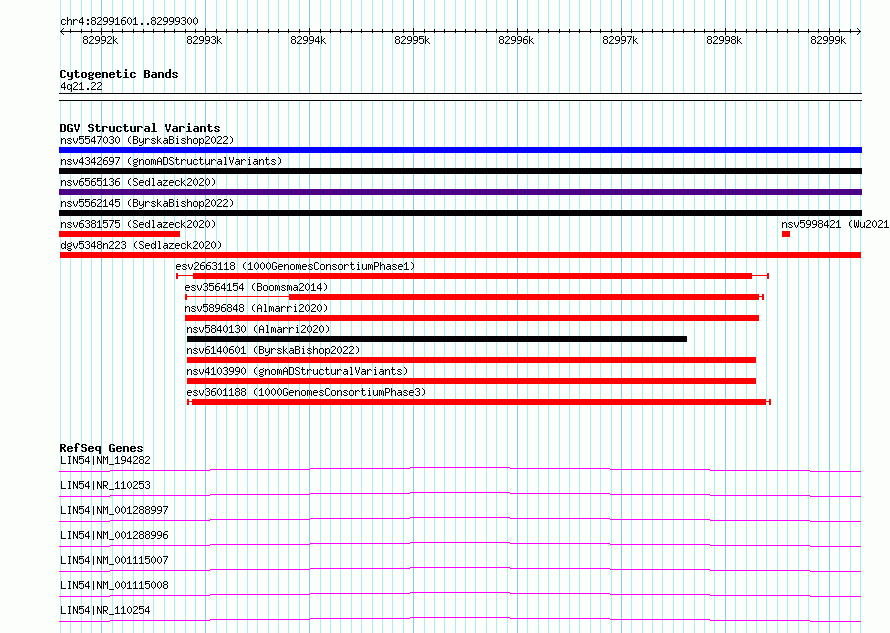Click the 82992k ruler label
The image size is (890, 633).
tap(100, 40)
